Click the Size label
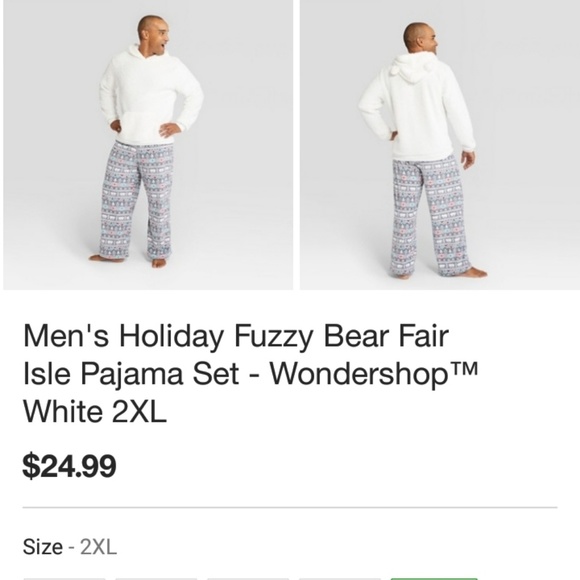The width and height of the screenshot is (580, 580). 43,547
